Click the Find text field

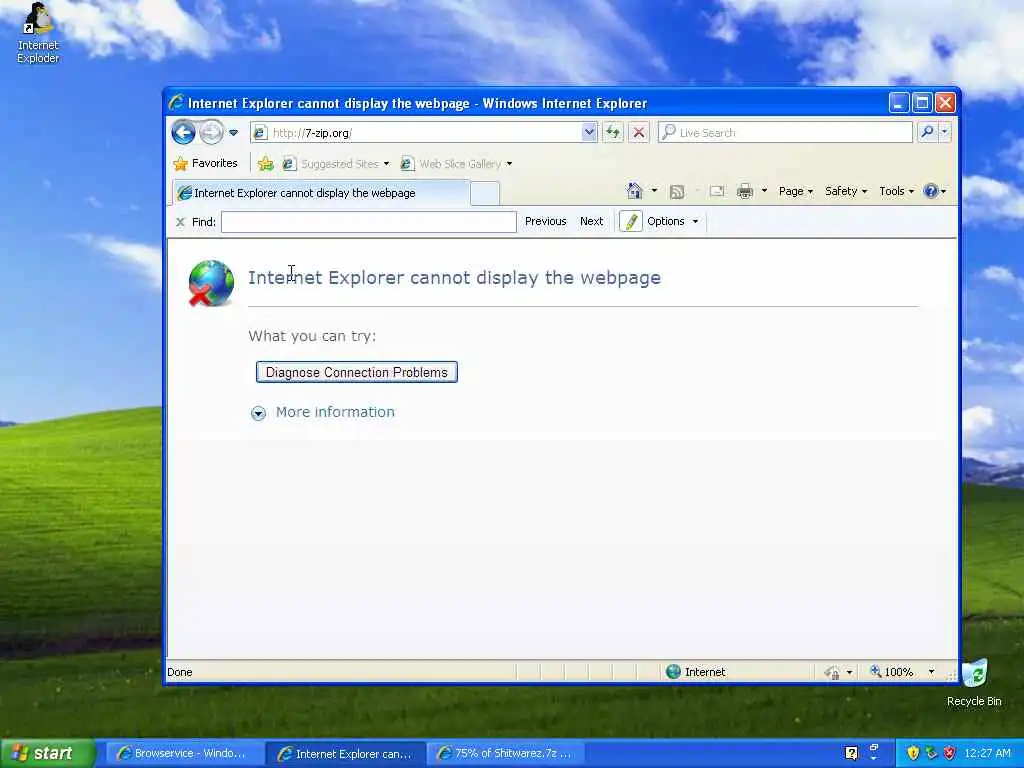click(368, 222)
